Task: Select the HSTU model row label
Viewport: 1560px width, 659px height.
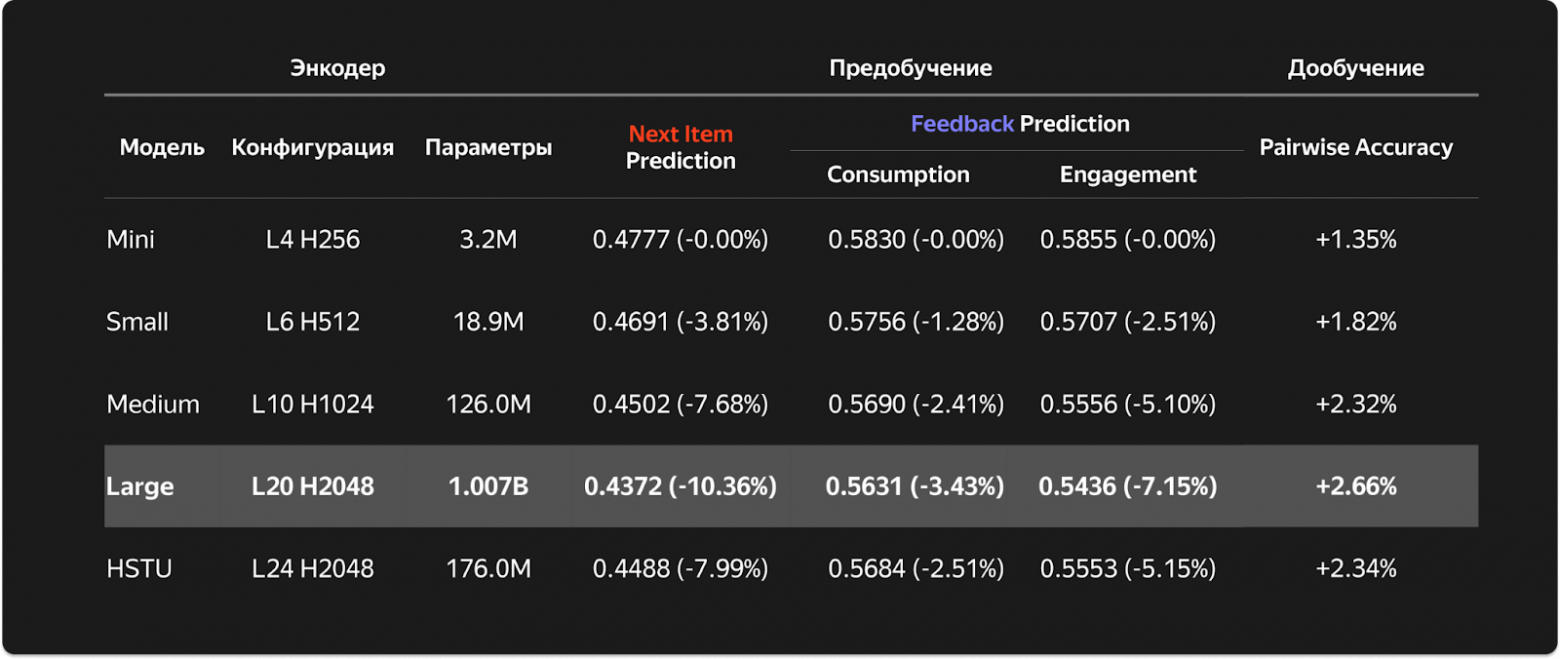Action: click(139, 569)
